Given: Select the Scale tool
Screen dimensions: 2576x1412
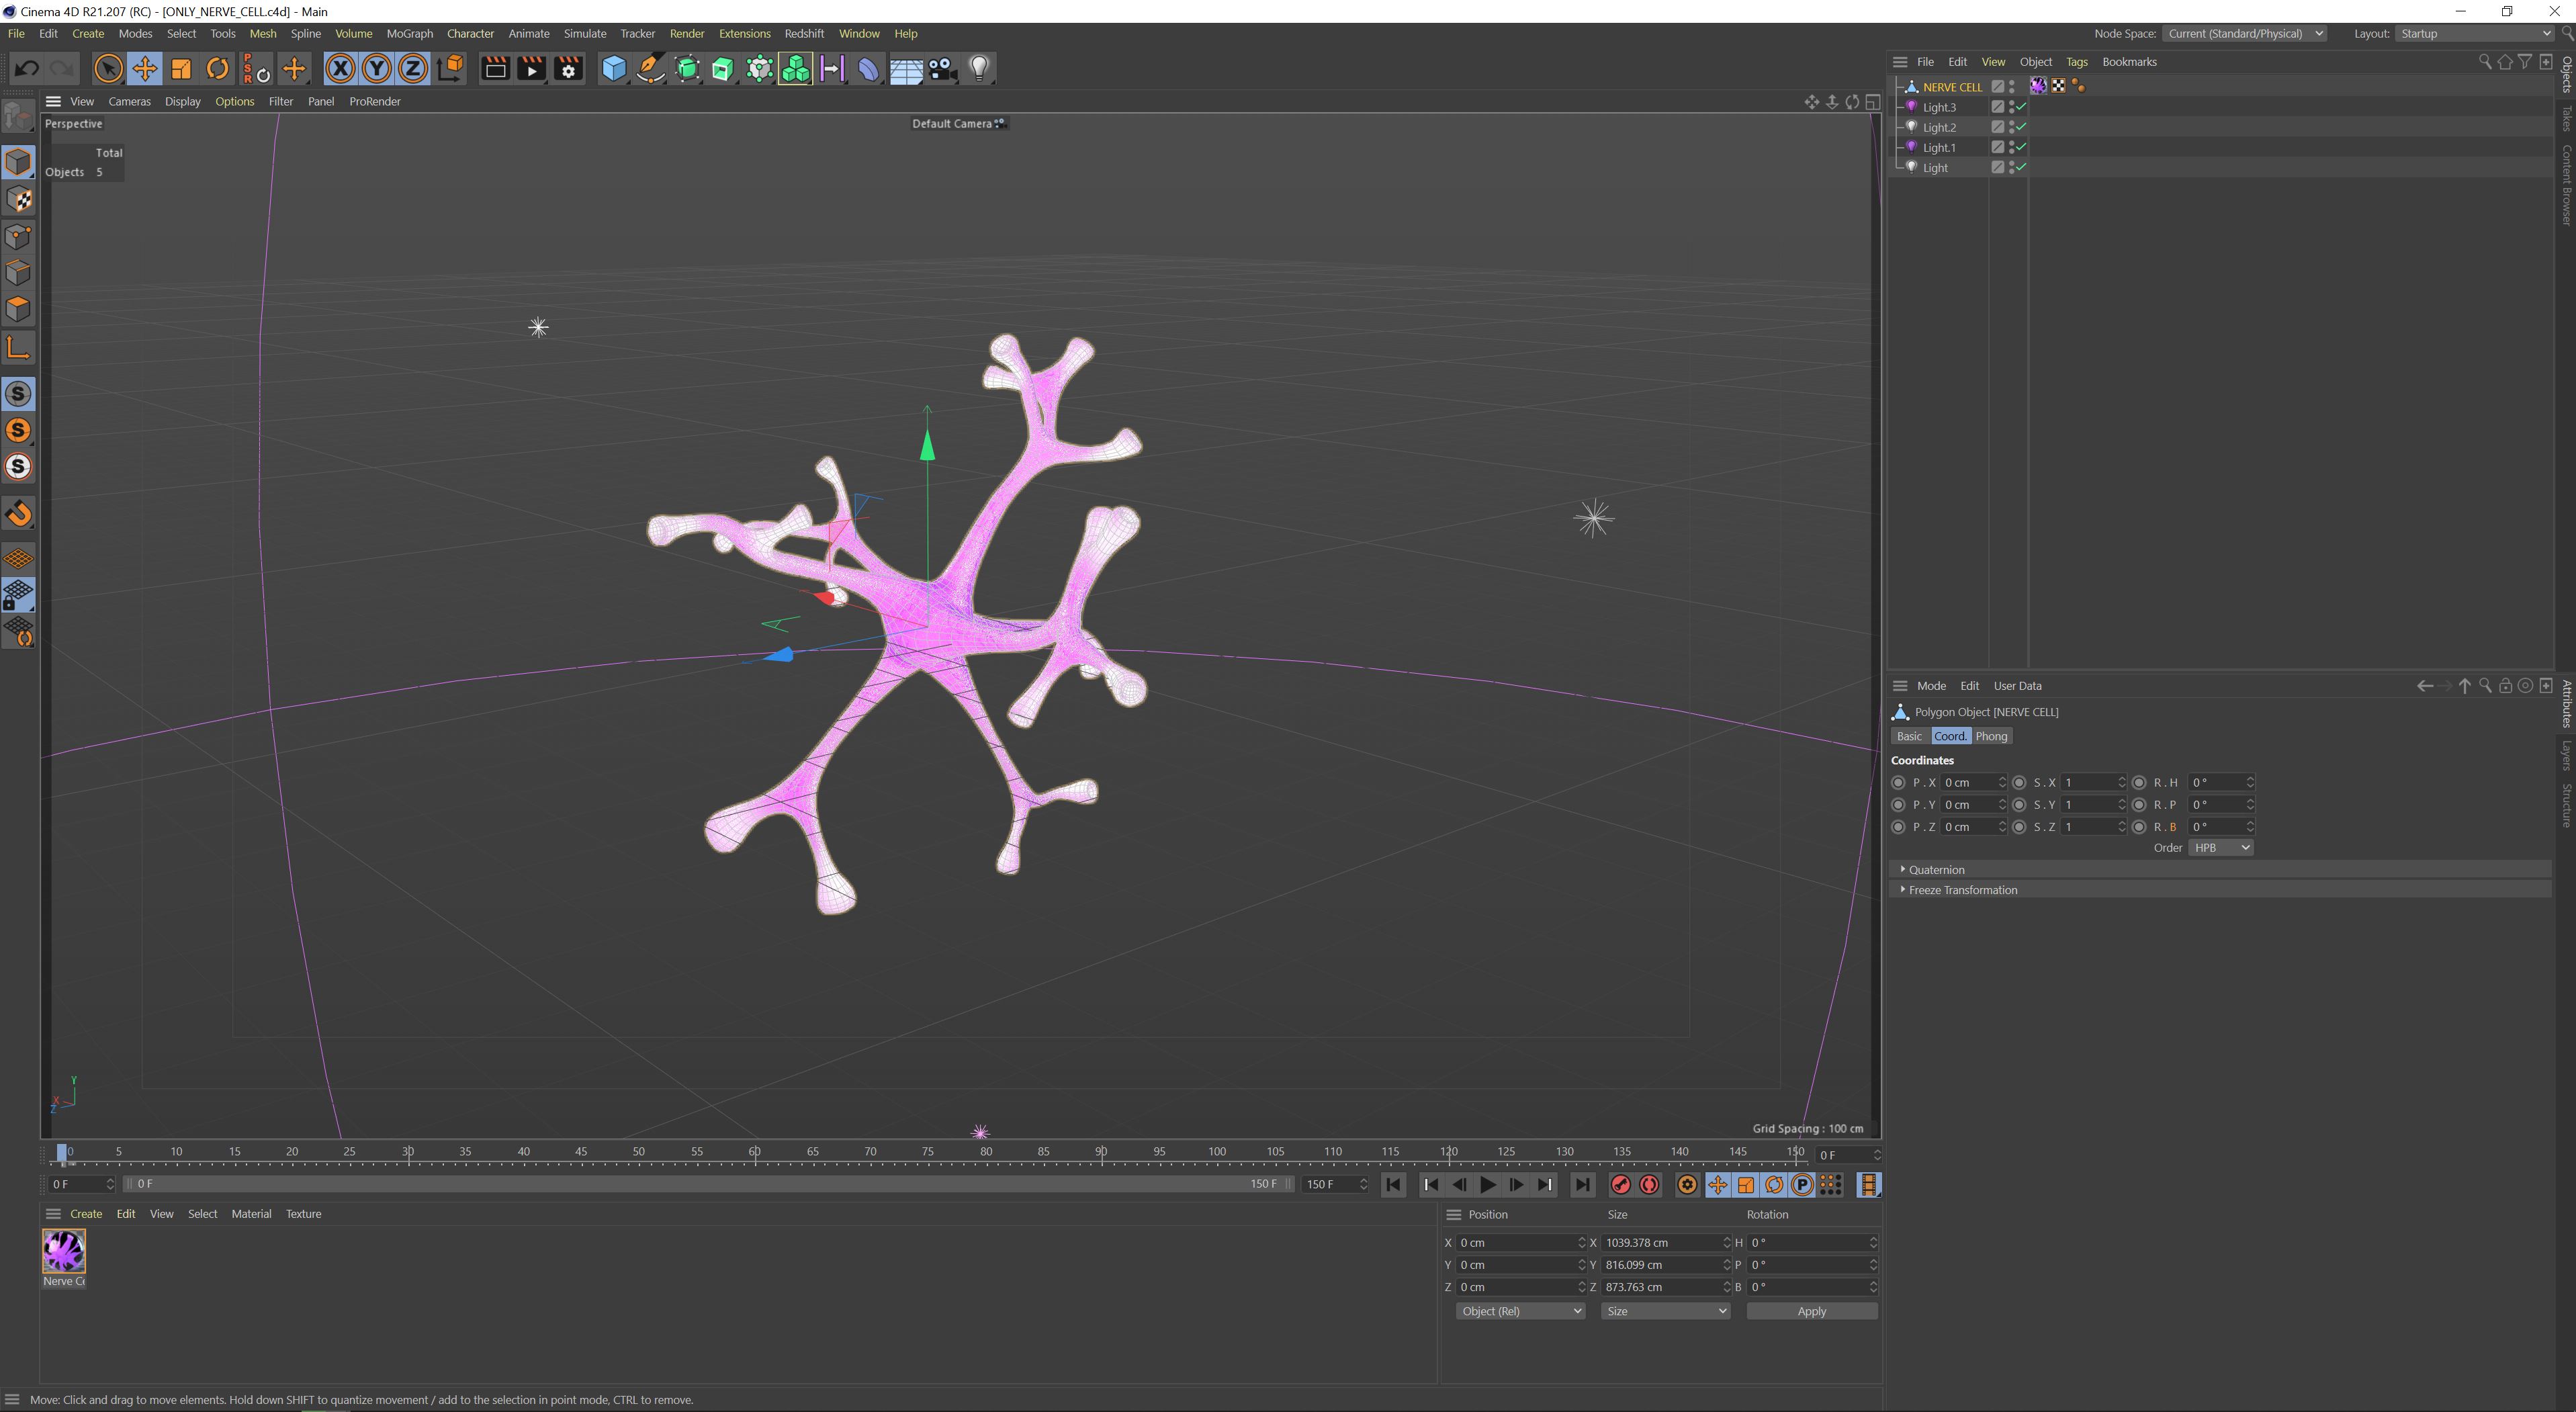Looking at the screenshot, I should (181, 69).
